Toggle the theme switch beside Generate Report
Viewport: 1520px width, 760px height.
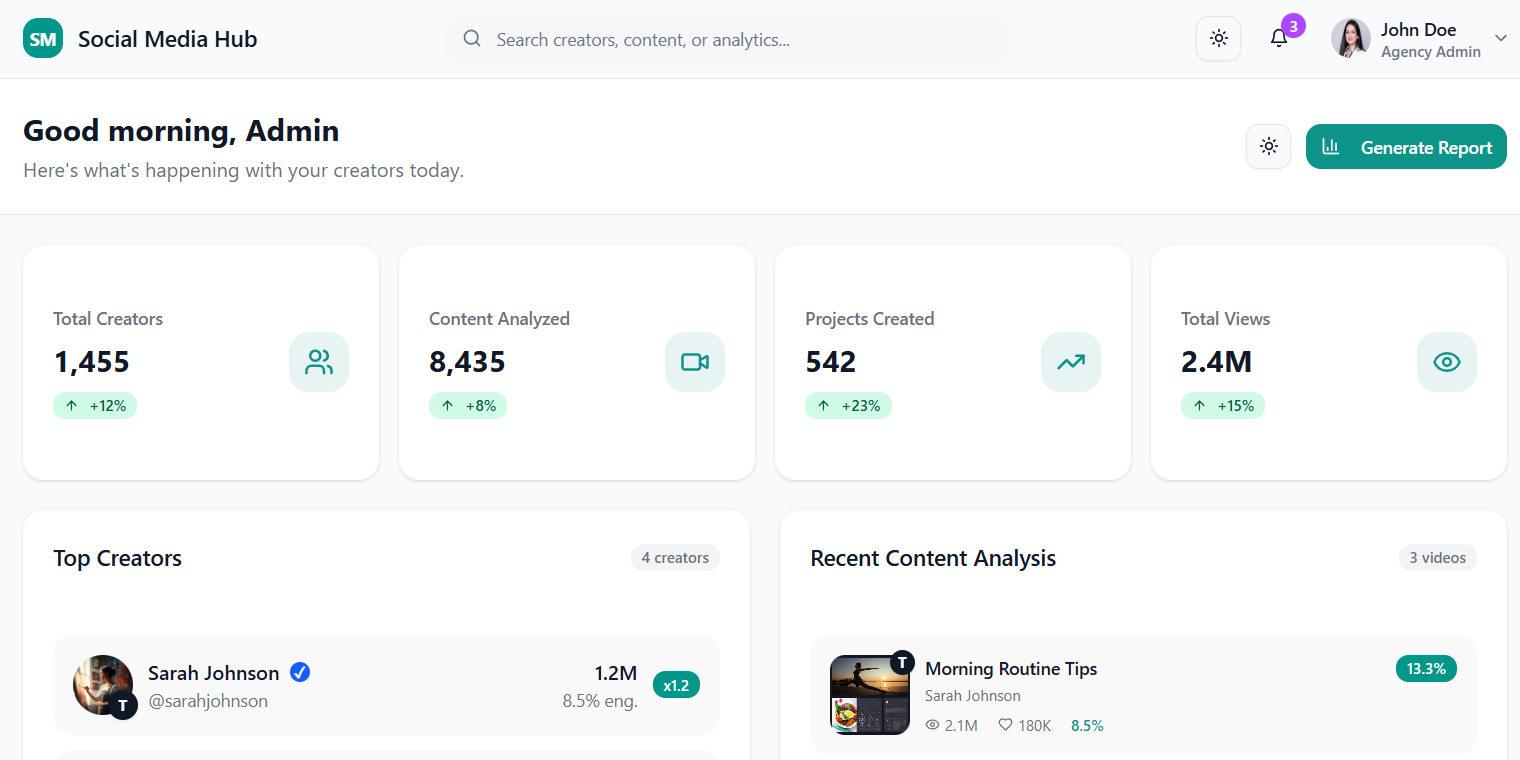pos(1268,146)
